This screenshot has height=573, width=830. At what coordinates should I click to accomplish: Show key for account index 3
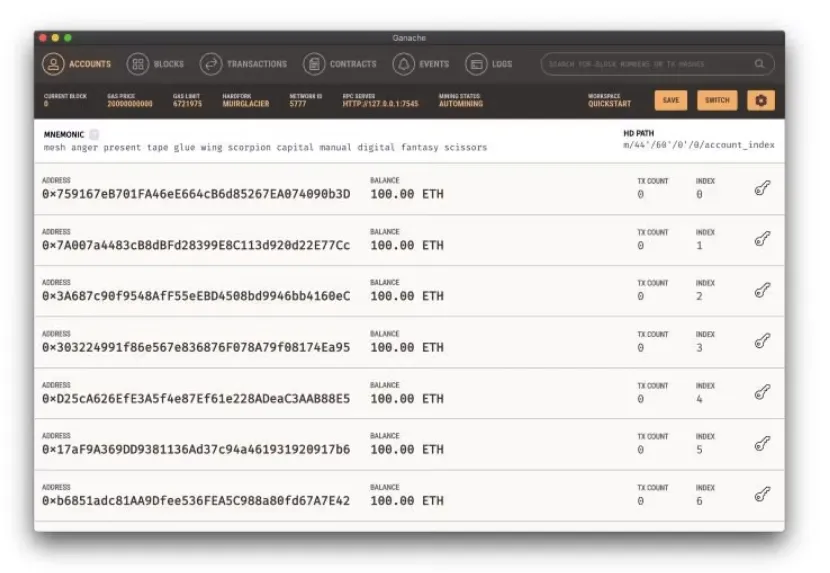[762, 341]
